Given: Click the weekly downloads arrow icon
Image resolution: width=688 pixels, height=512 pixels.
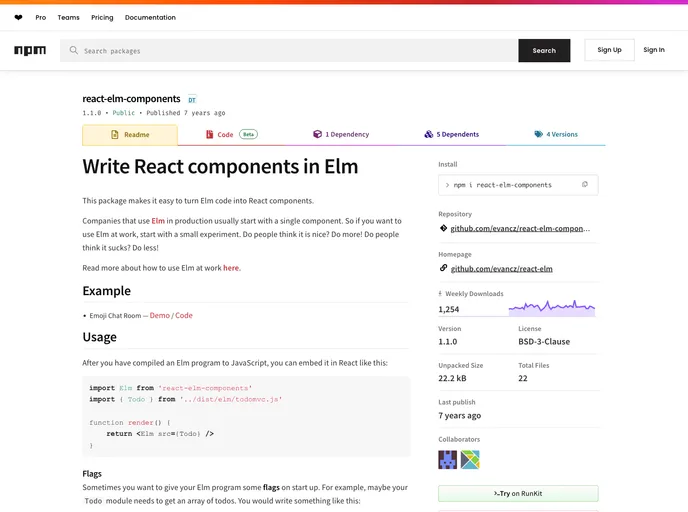Looking at the screenshot, I should pyautogui.click(x=440, y=294).
